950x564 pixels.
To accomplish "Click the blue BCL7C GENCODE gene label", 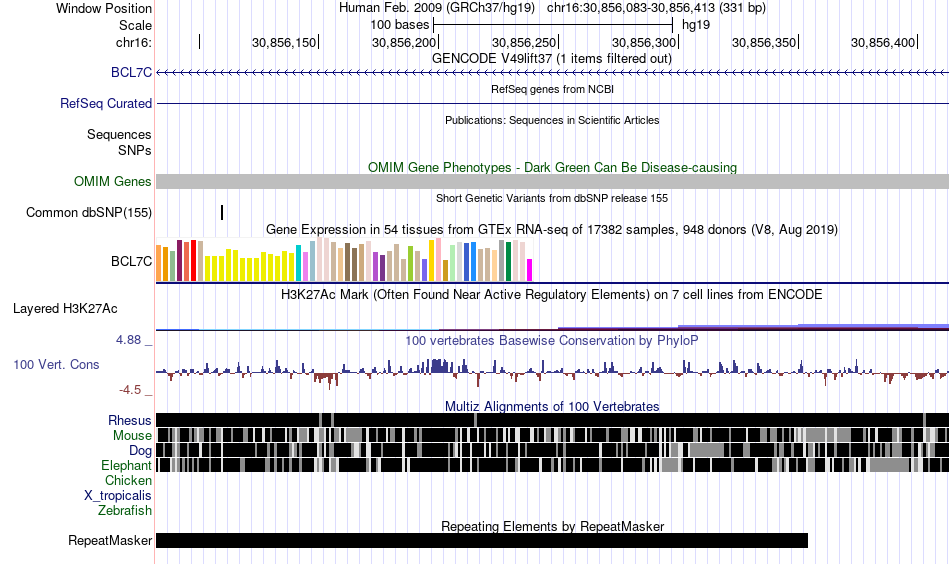I will 131,73.
